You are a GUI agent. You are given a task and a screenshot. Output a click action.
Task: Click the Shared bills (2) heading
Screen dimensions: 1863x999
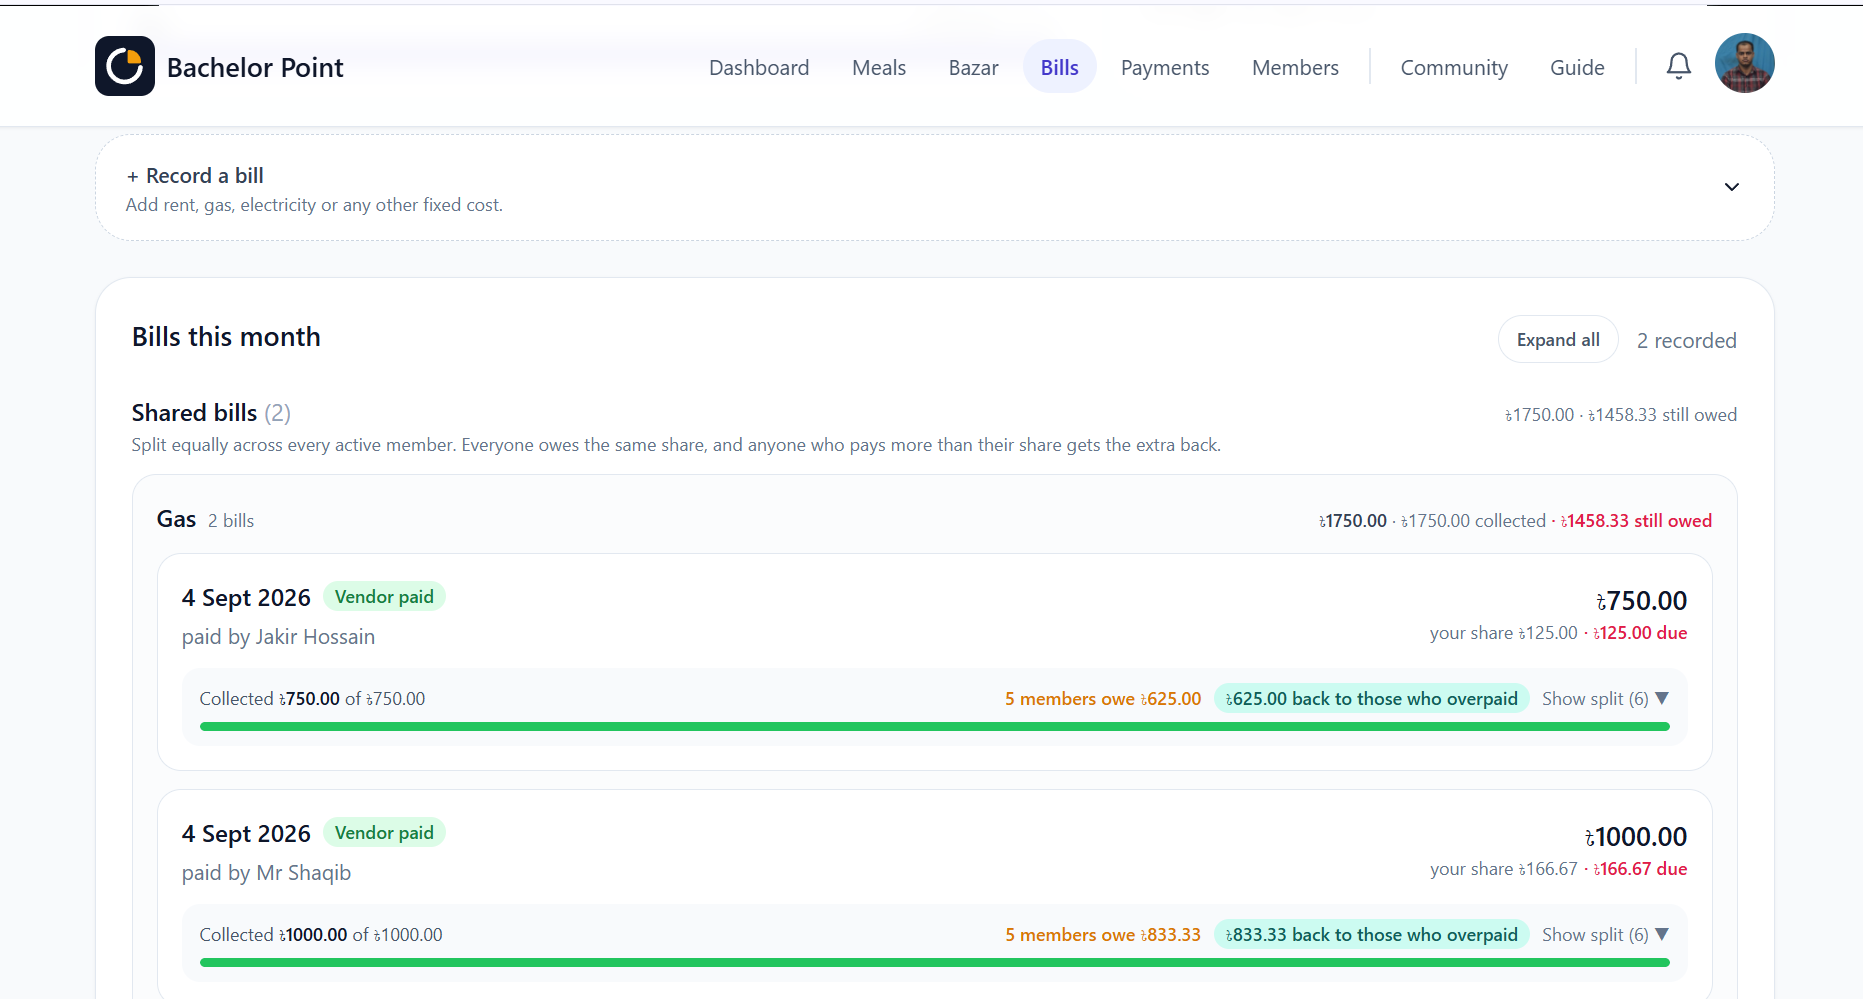point(211,413)
